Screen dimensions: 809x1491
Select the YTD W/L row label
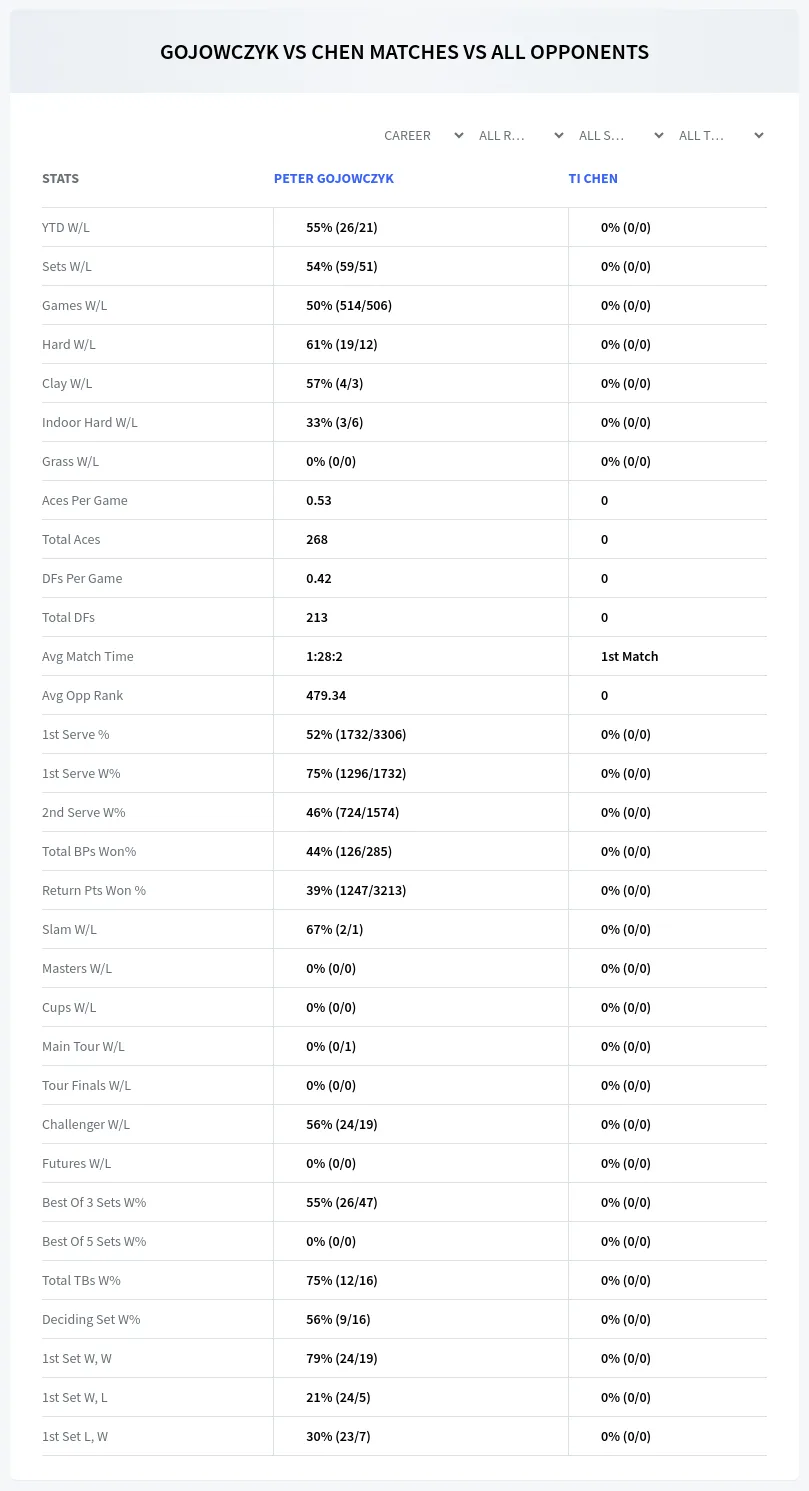[66, 227]
